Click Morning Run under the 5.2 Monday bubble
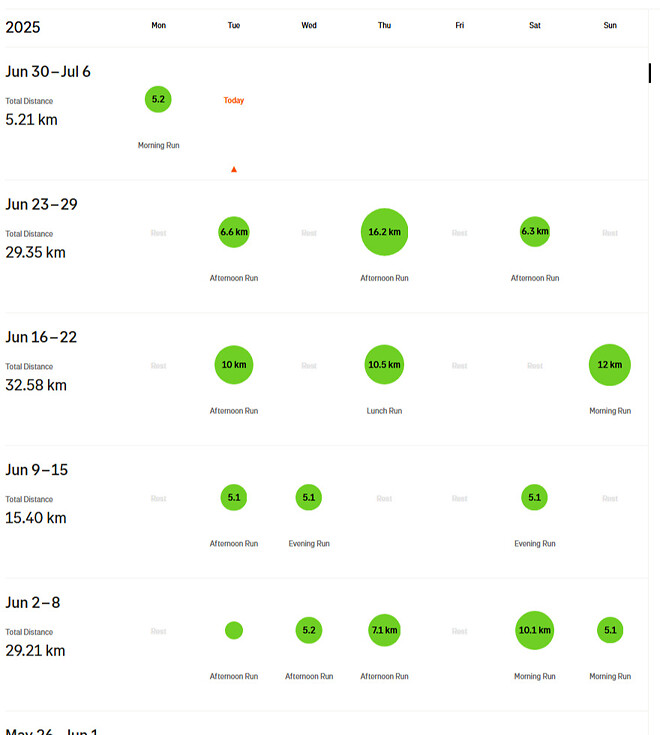660x735 pixels. click(x=158, y=146)
